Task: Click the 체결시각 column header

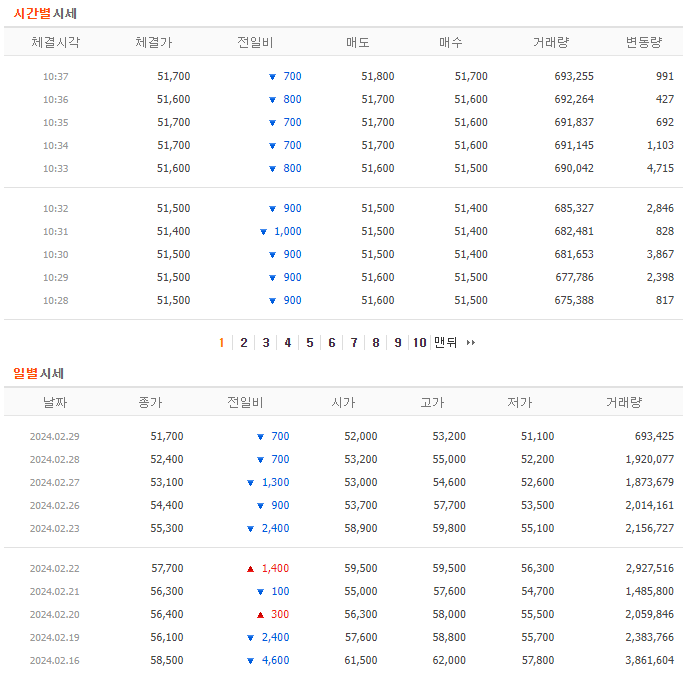Action: click(x=55, y=42)
